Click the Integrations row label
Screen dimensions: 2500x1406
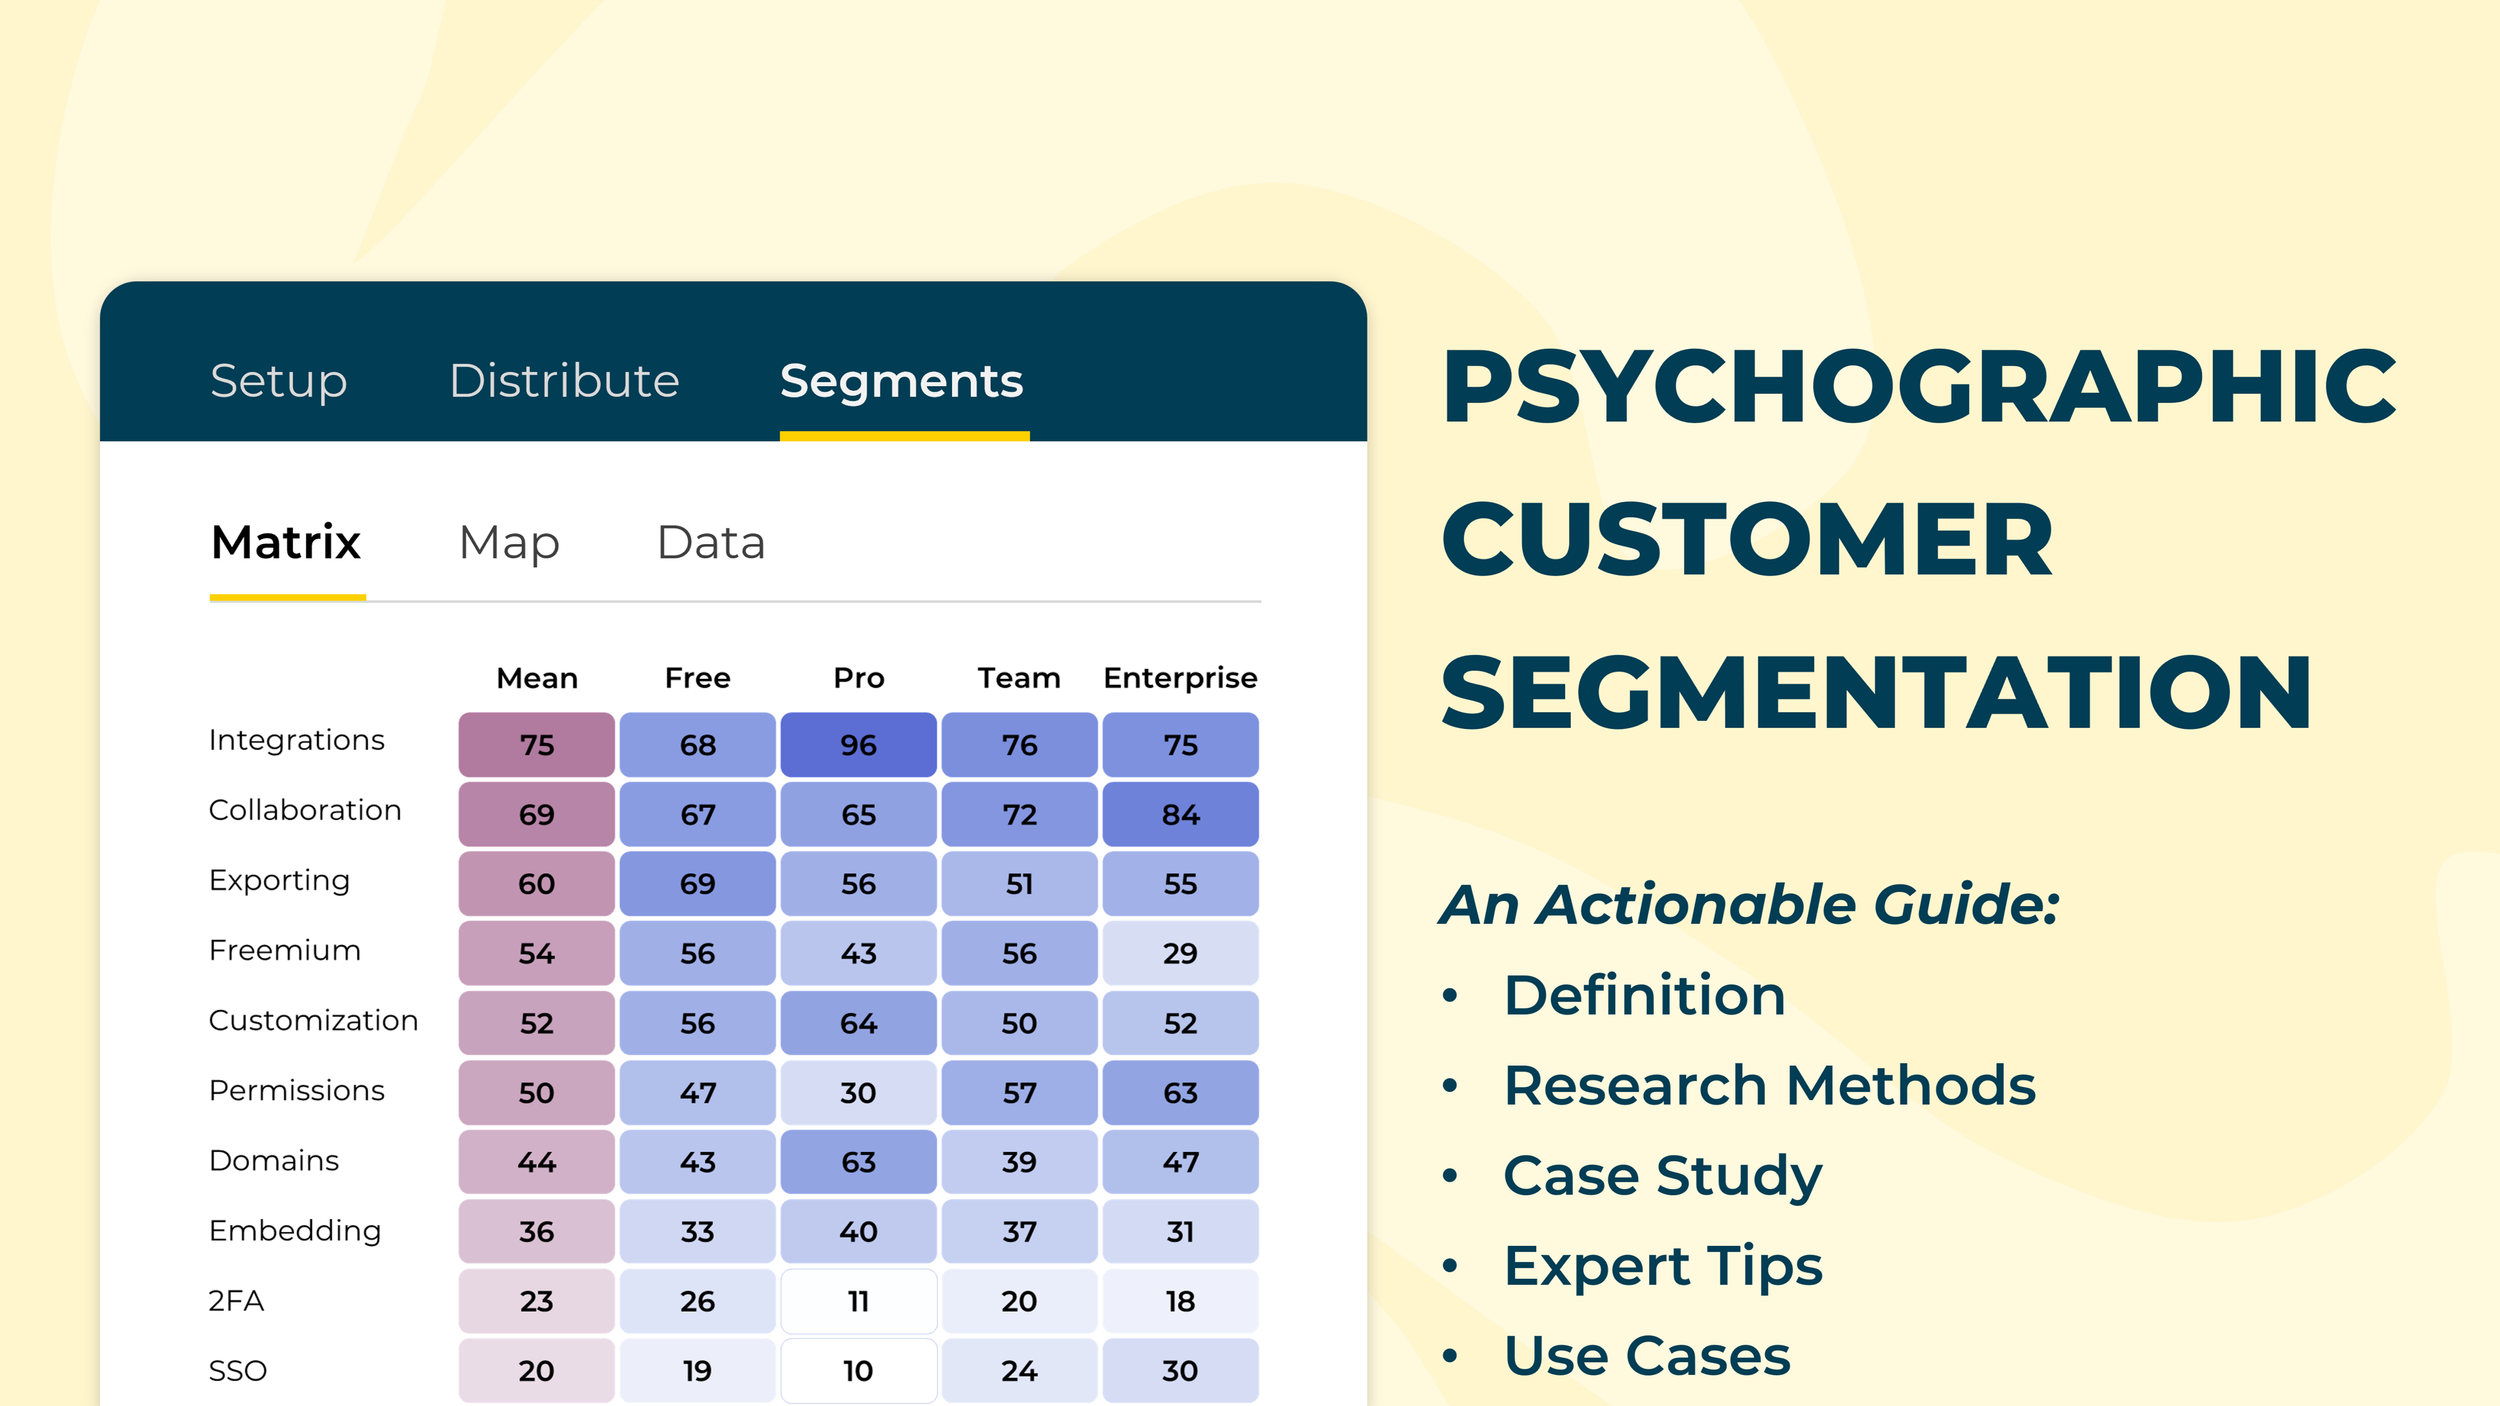pyautogui.click(x=297, y=740)
